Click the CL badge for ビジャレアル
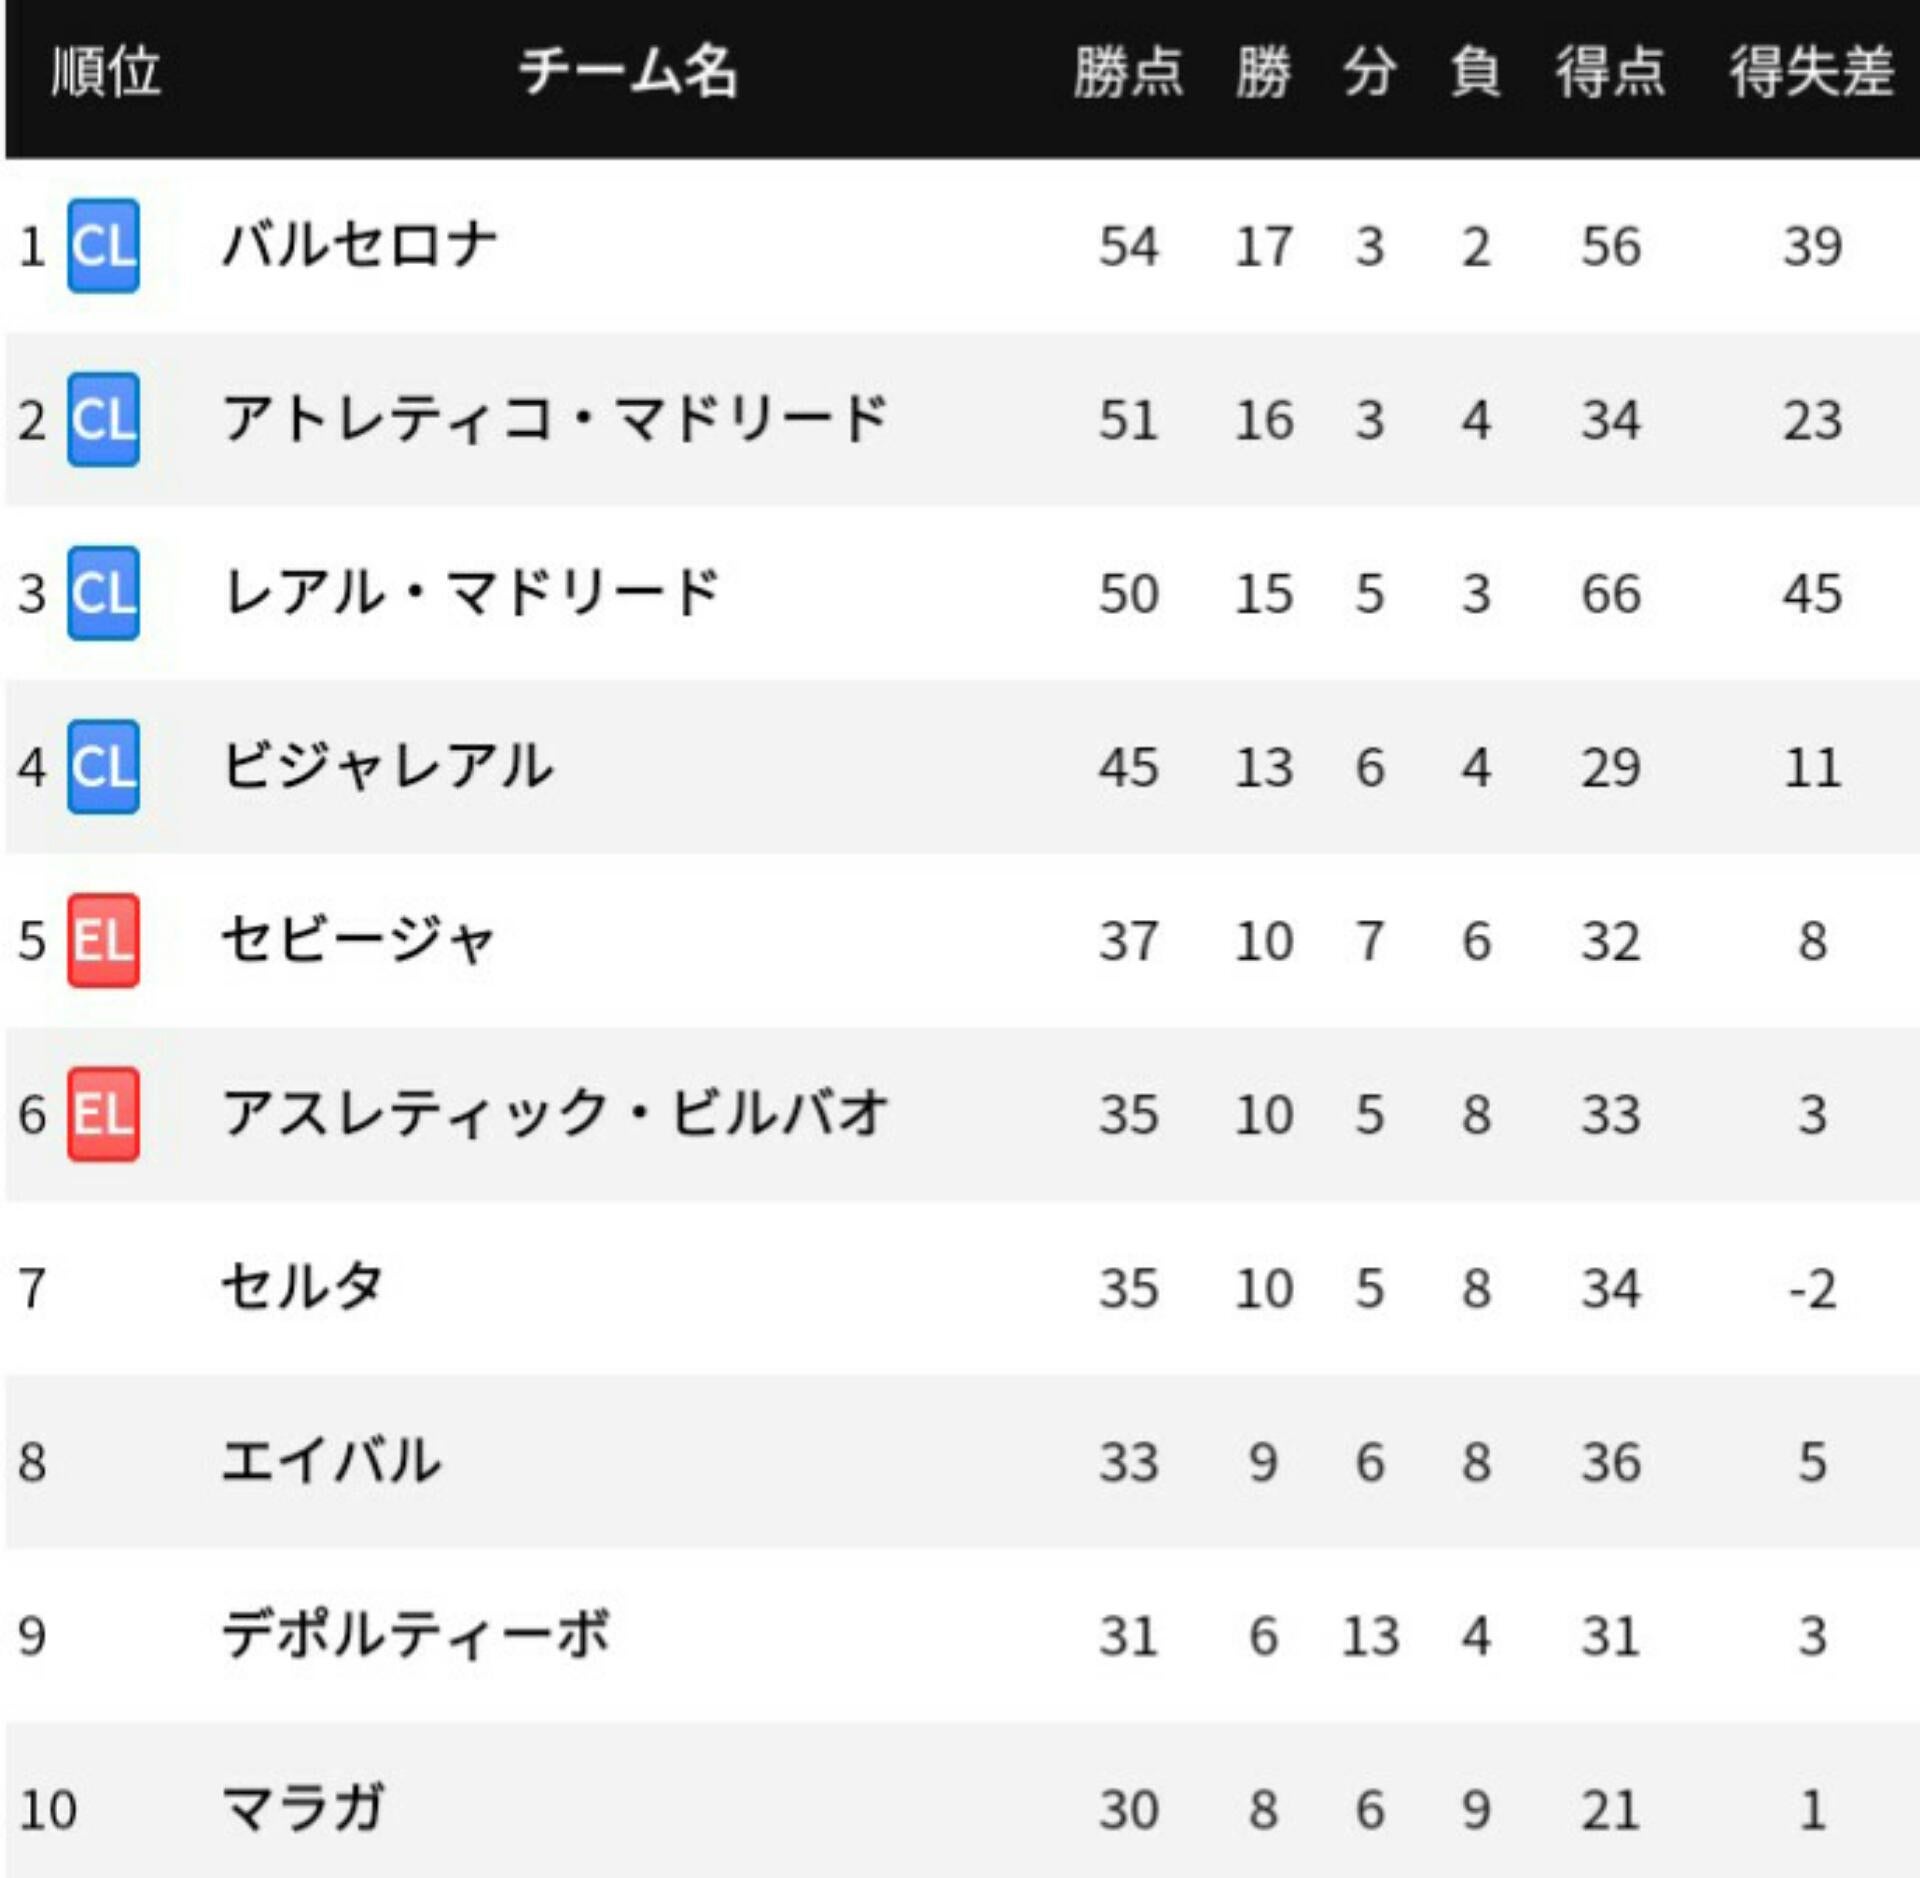The width and height of the screenshot is (1920, 1878). [x=103, y=767]
